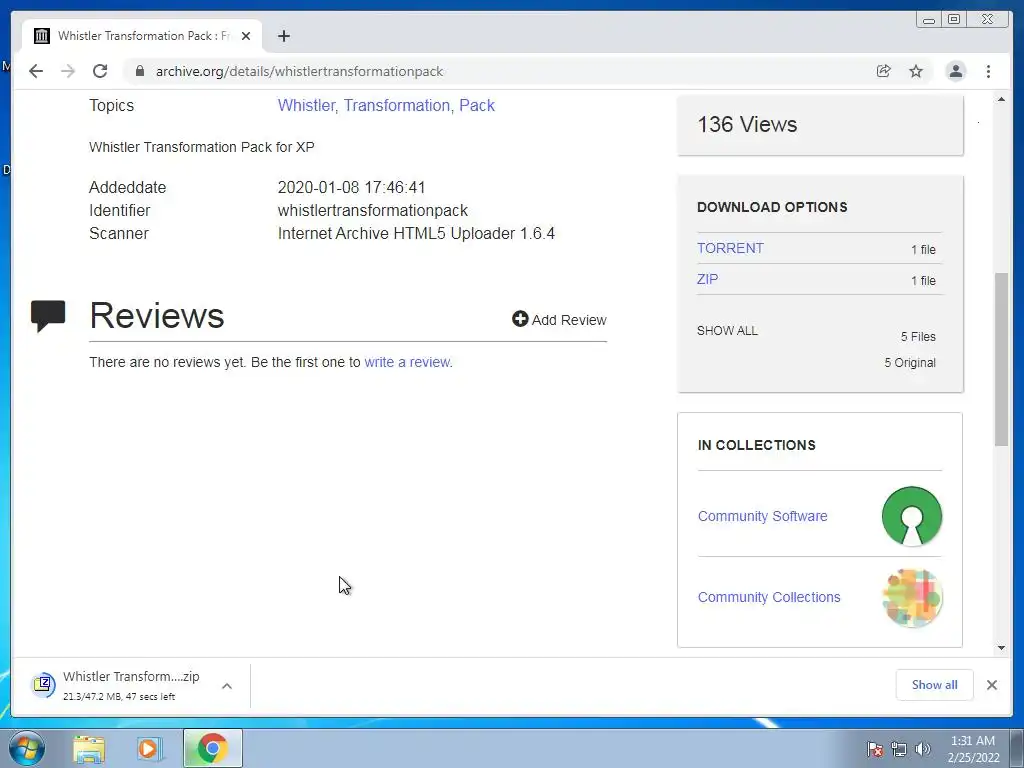
Task: Open the Community Collections link
Action: click(769, 597)
